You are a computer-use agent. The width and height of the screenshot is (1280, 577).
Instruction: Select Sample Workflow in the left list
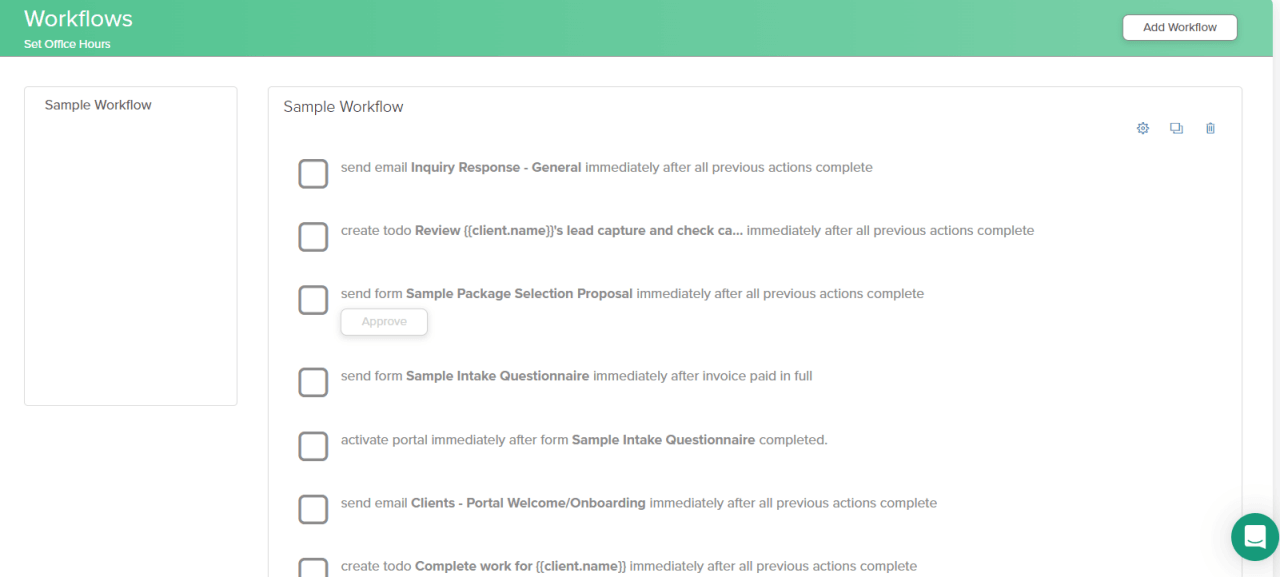click(98, 105)
